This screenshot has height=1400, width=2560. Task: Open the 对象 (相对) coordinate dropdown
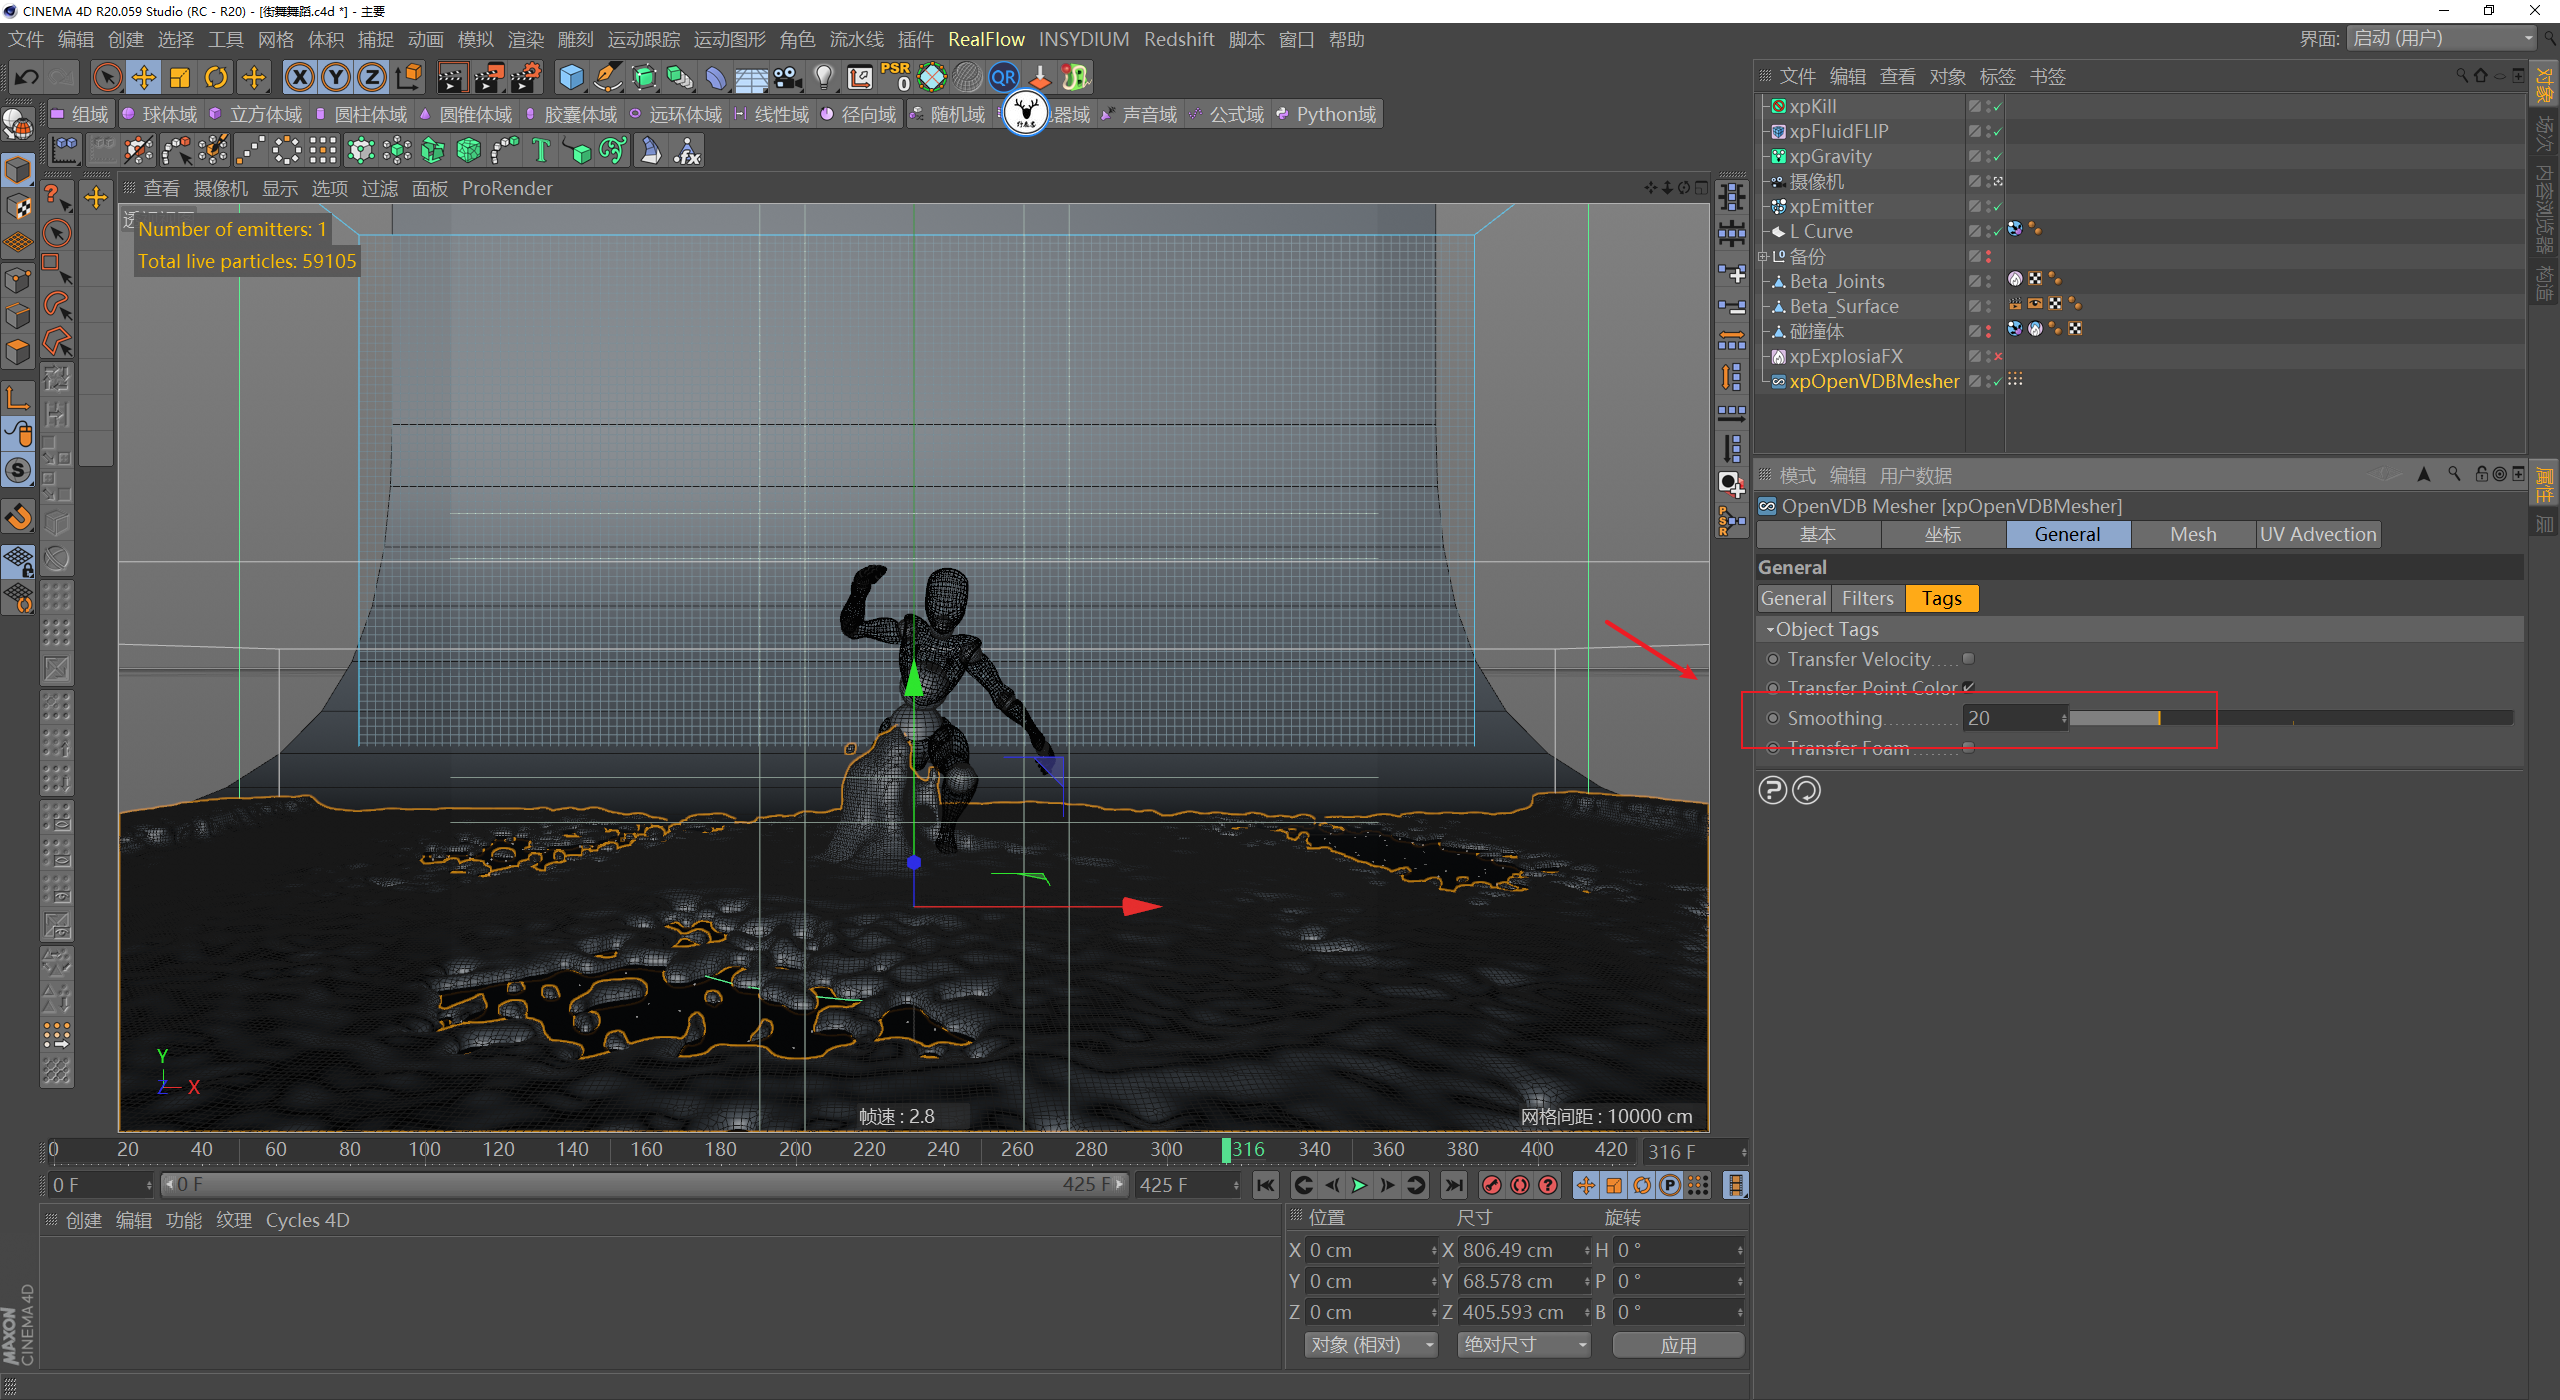click(x=1369, y=1345)
